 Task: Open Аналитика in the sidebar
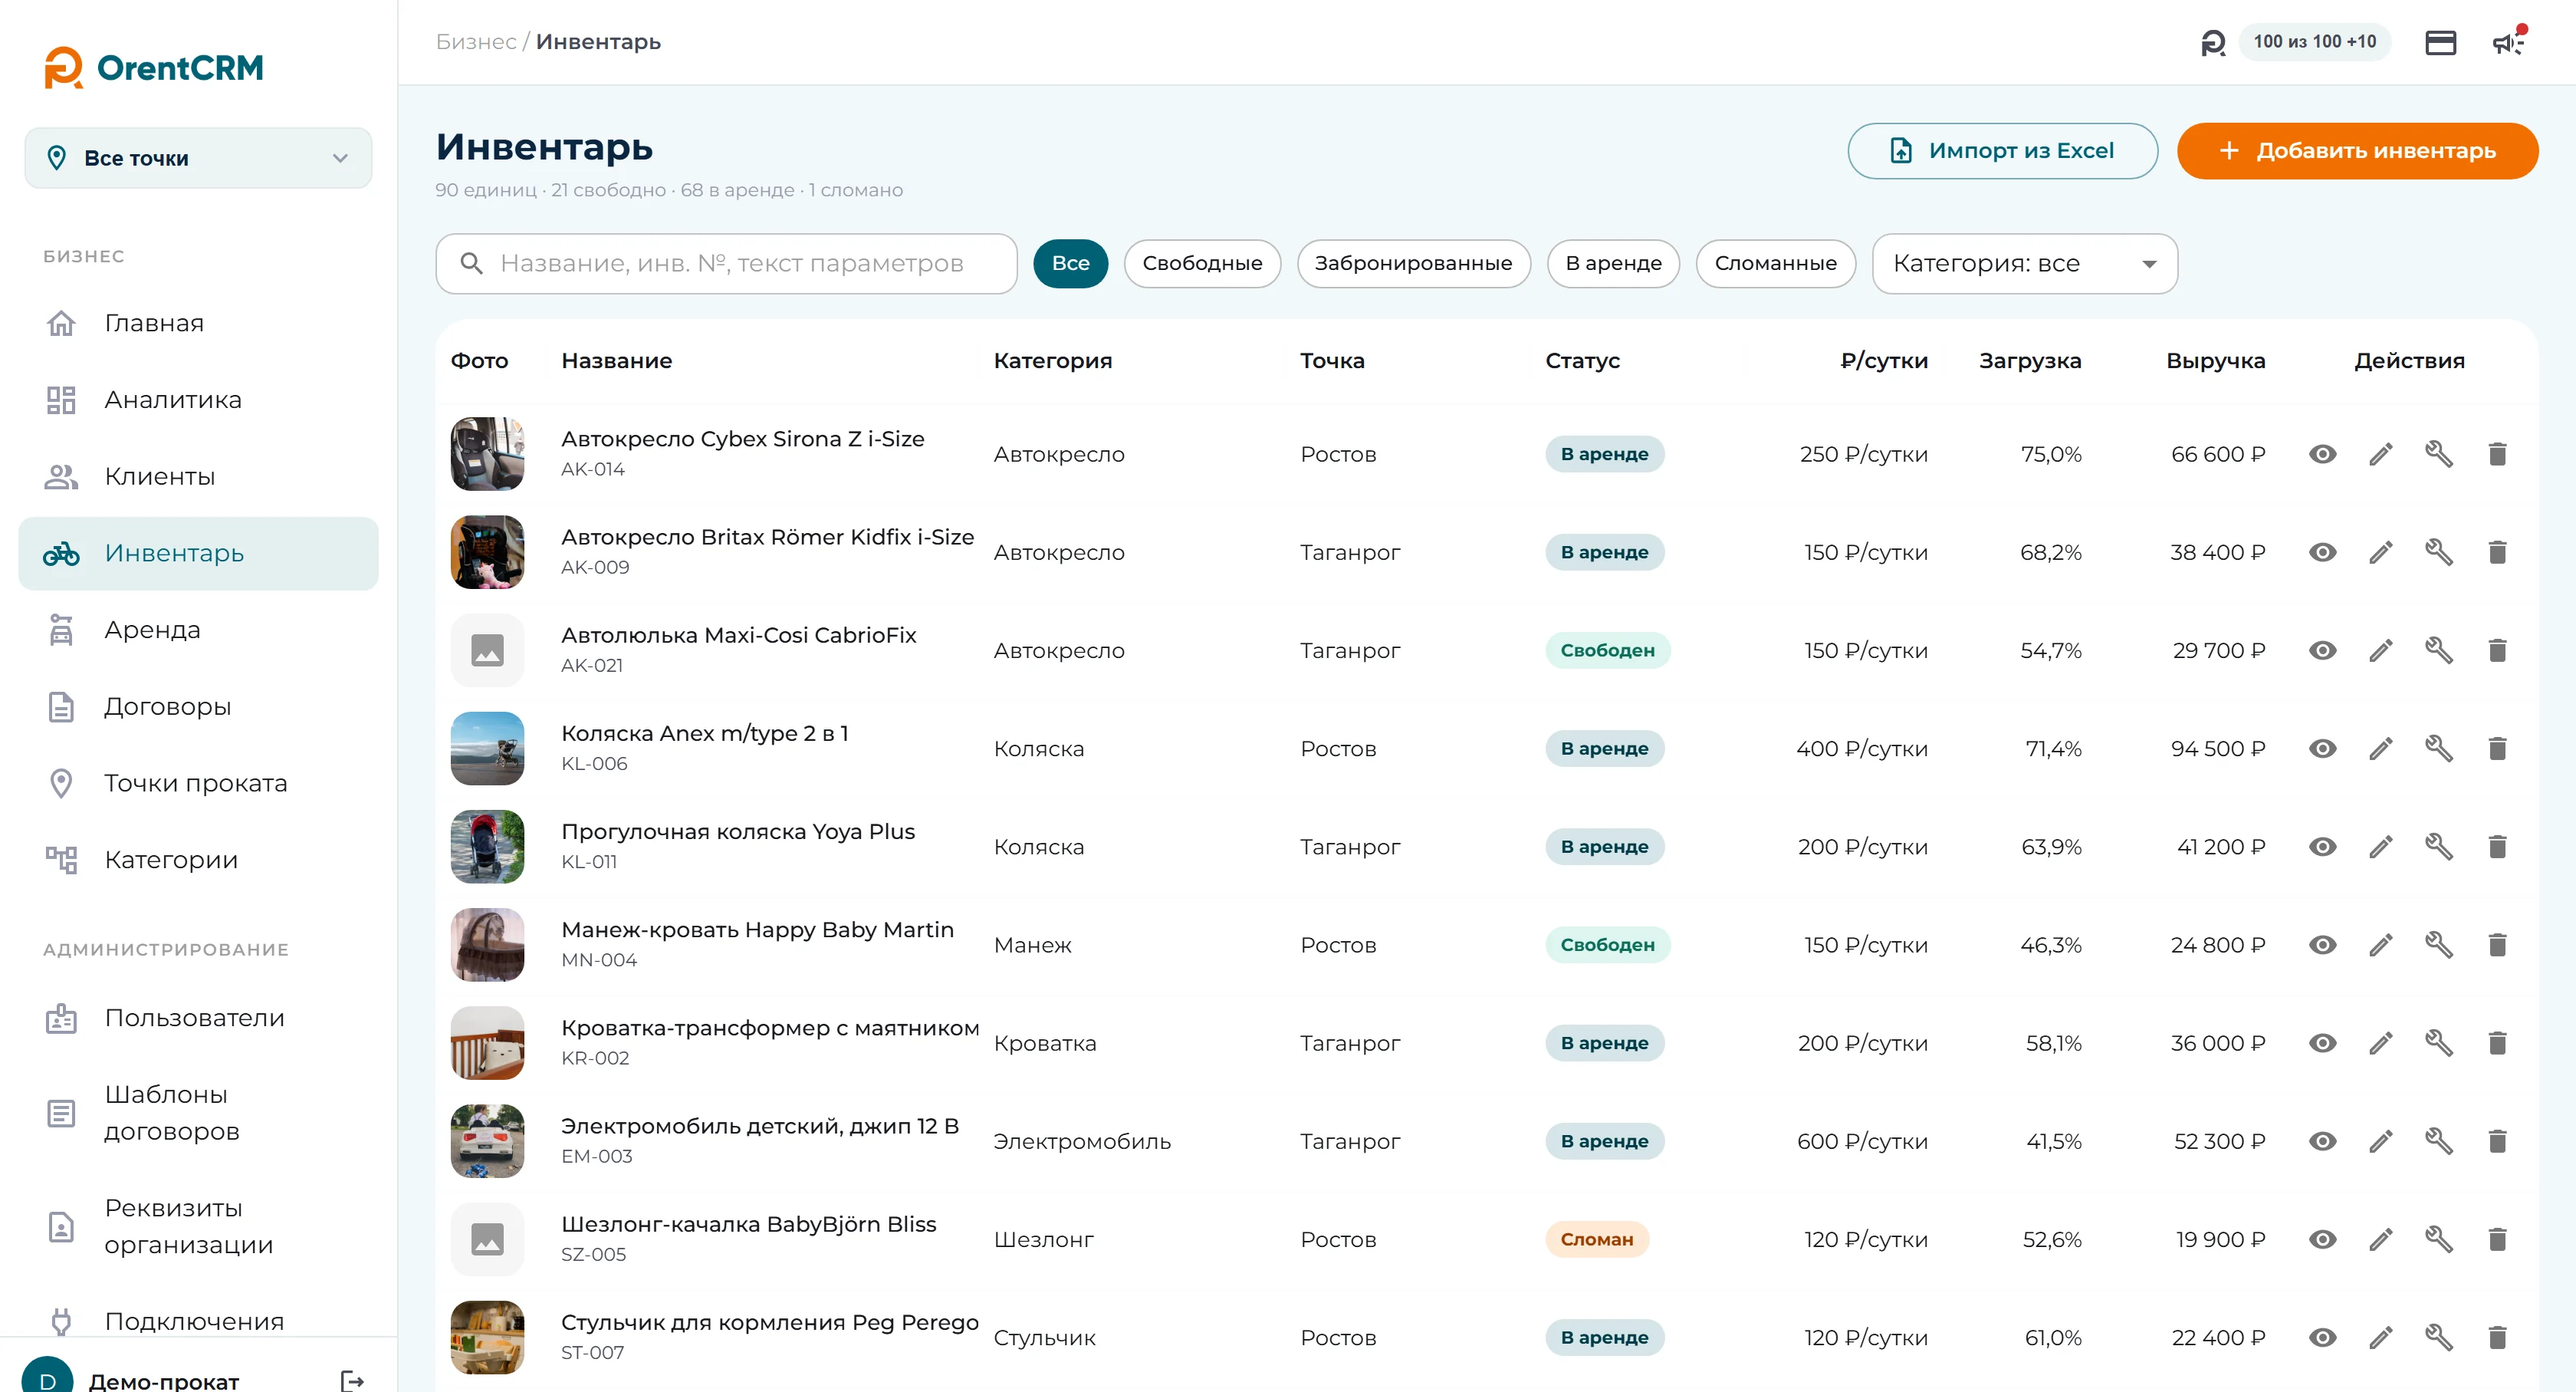point(198,400)
